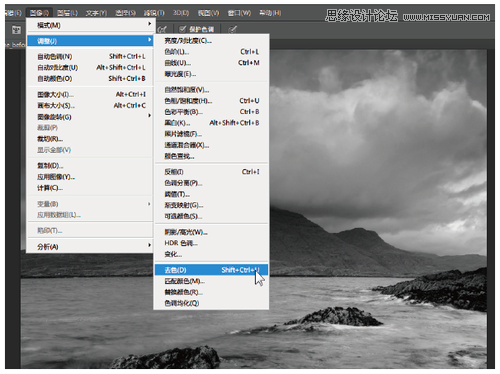
Task: Apply the highlighted 去色(D) command
Action: point(211,270)
